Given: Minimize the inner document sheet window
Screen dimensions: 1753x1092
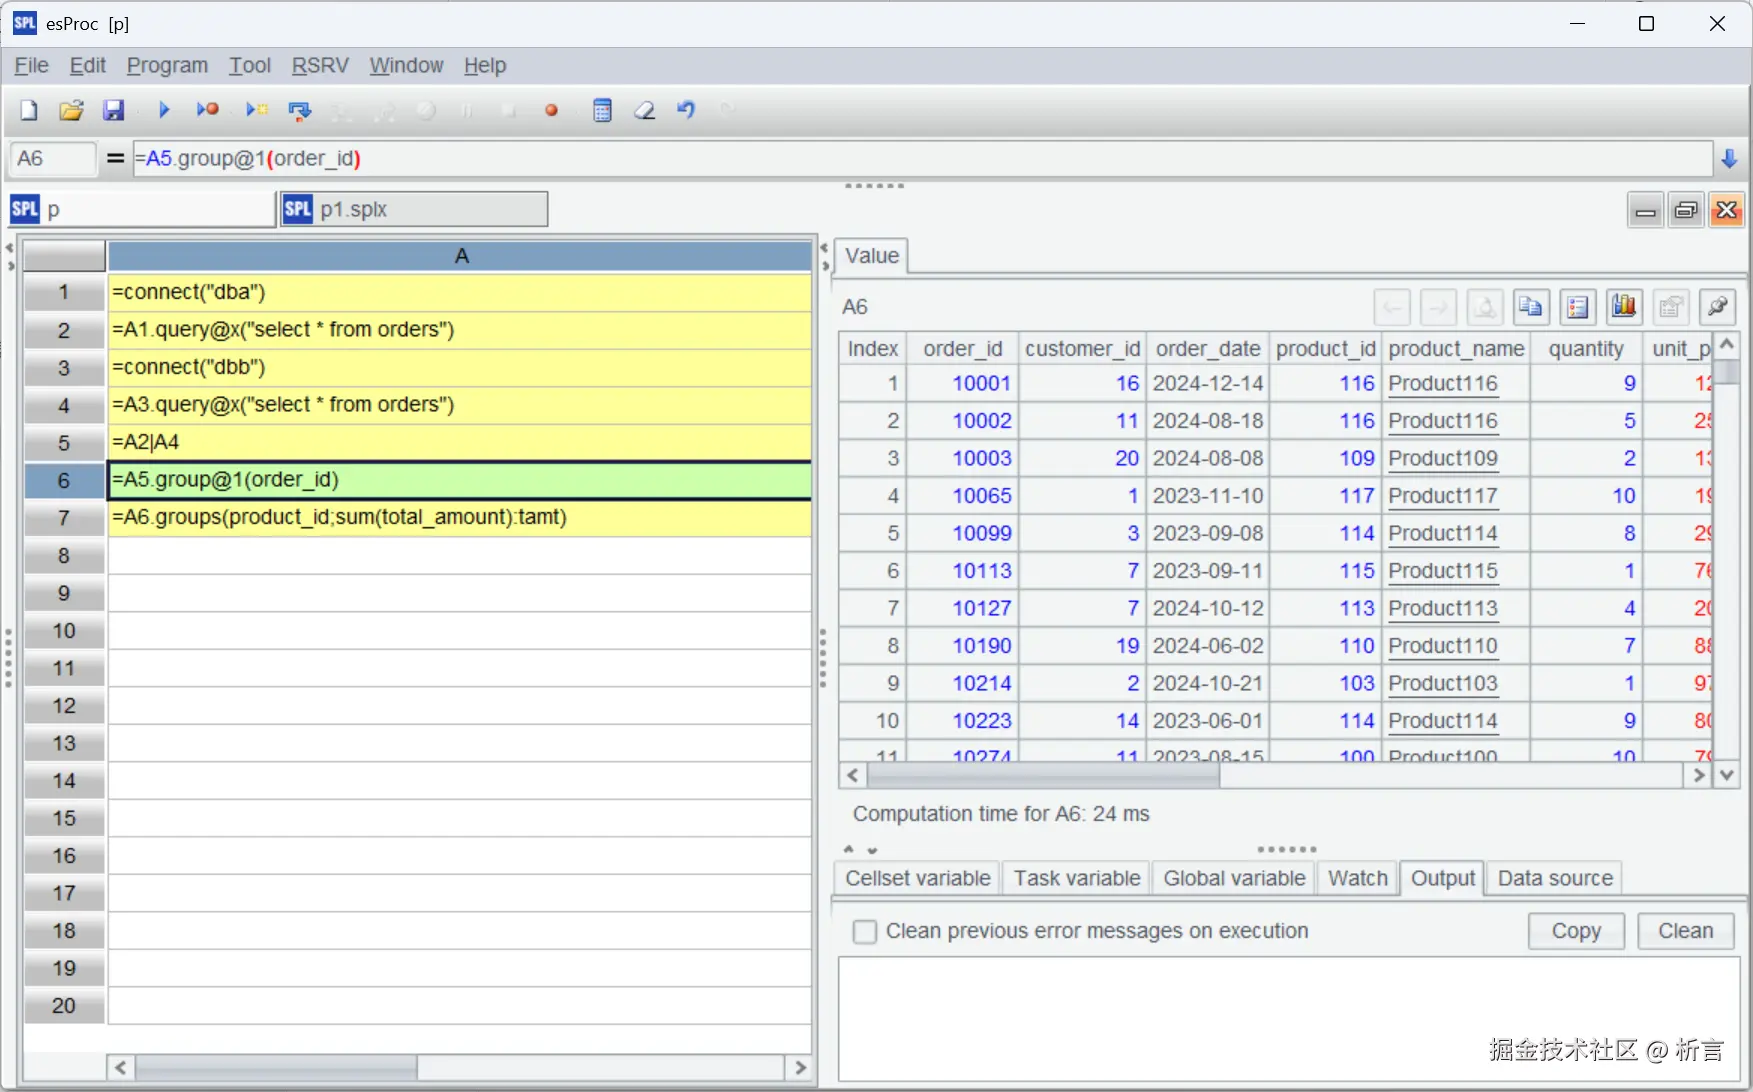Looking at the screenshot, I should [1646, 210].
